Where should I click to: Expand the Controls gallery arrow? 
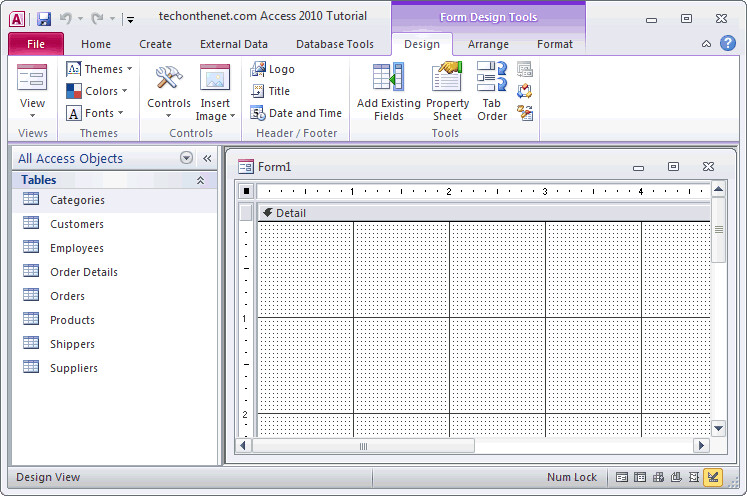click(x=169, y=116)
